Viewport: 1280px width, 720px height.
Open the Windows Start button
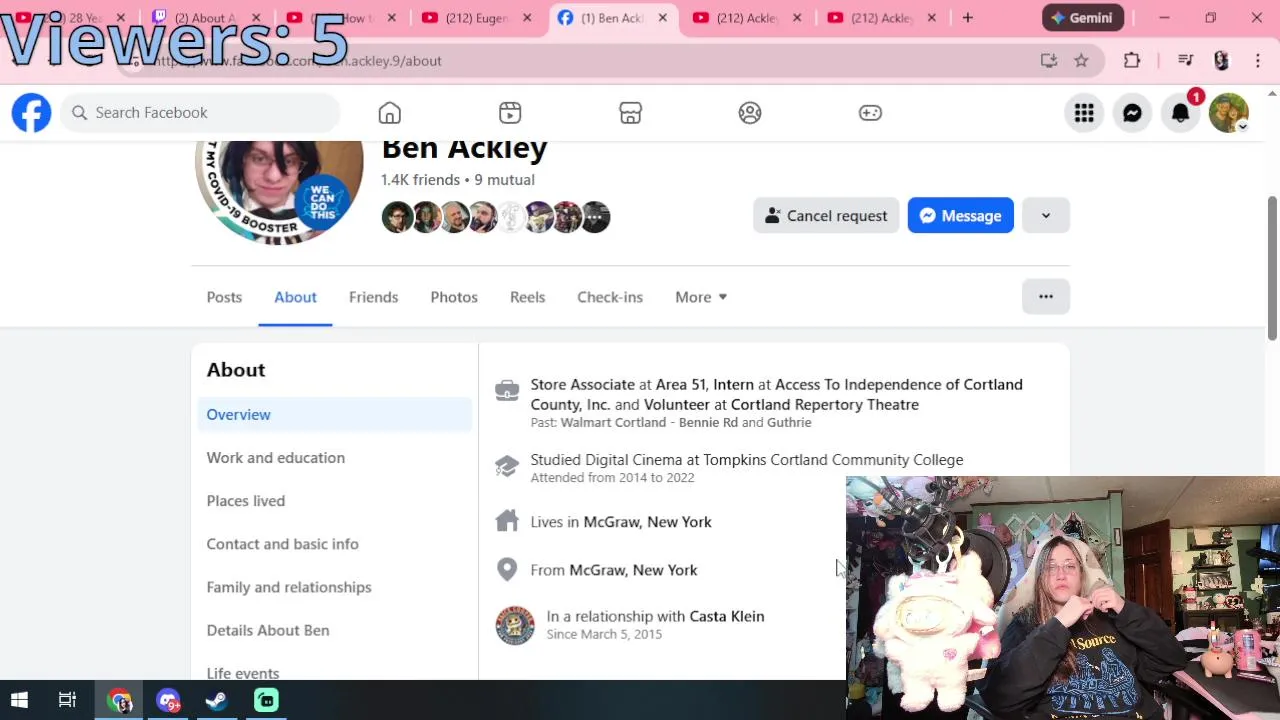pyautogui.click(x=19, y=700)
